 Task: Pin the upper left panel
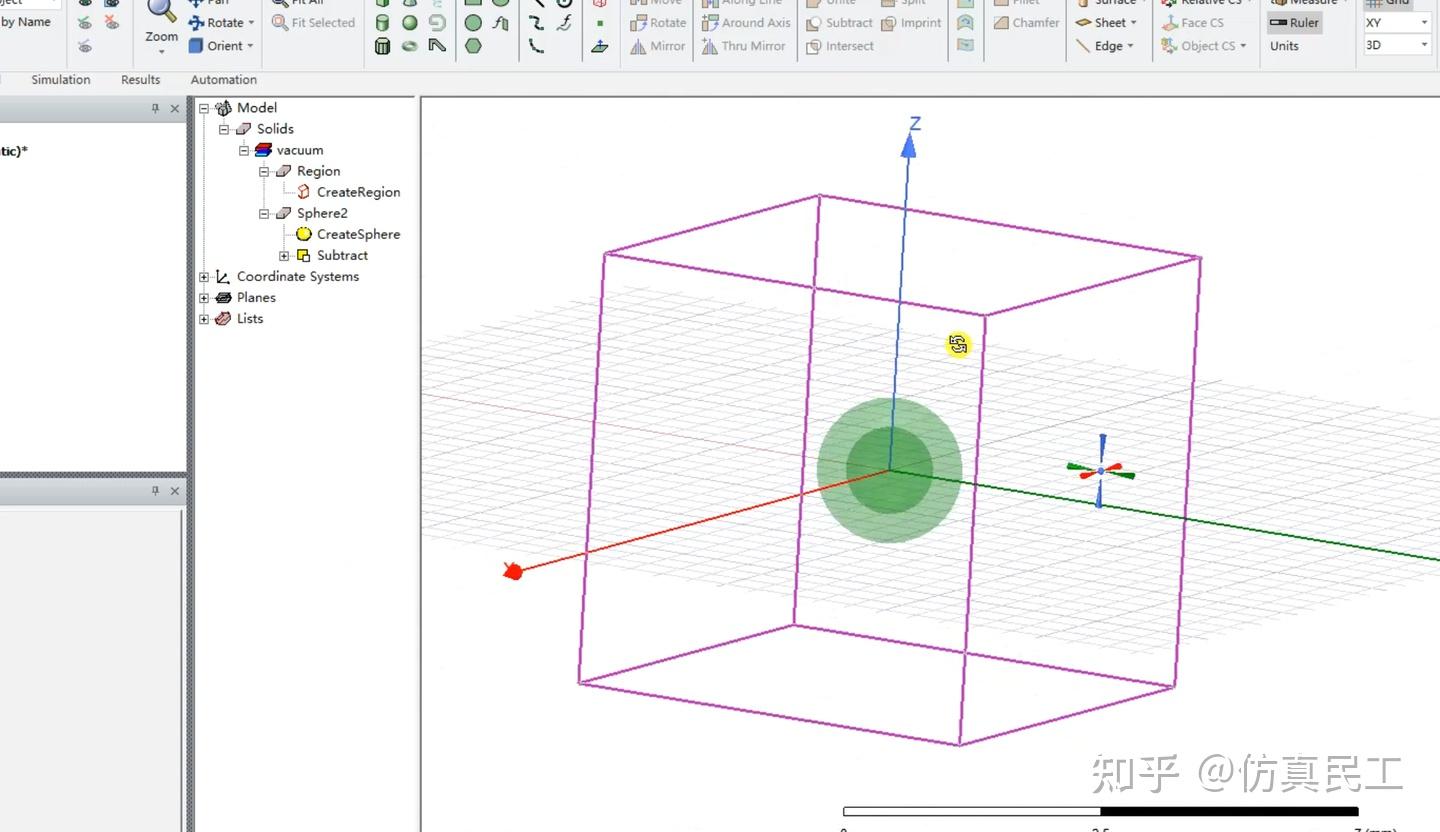click(x=155, y=109)
